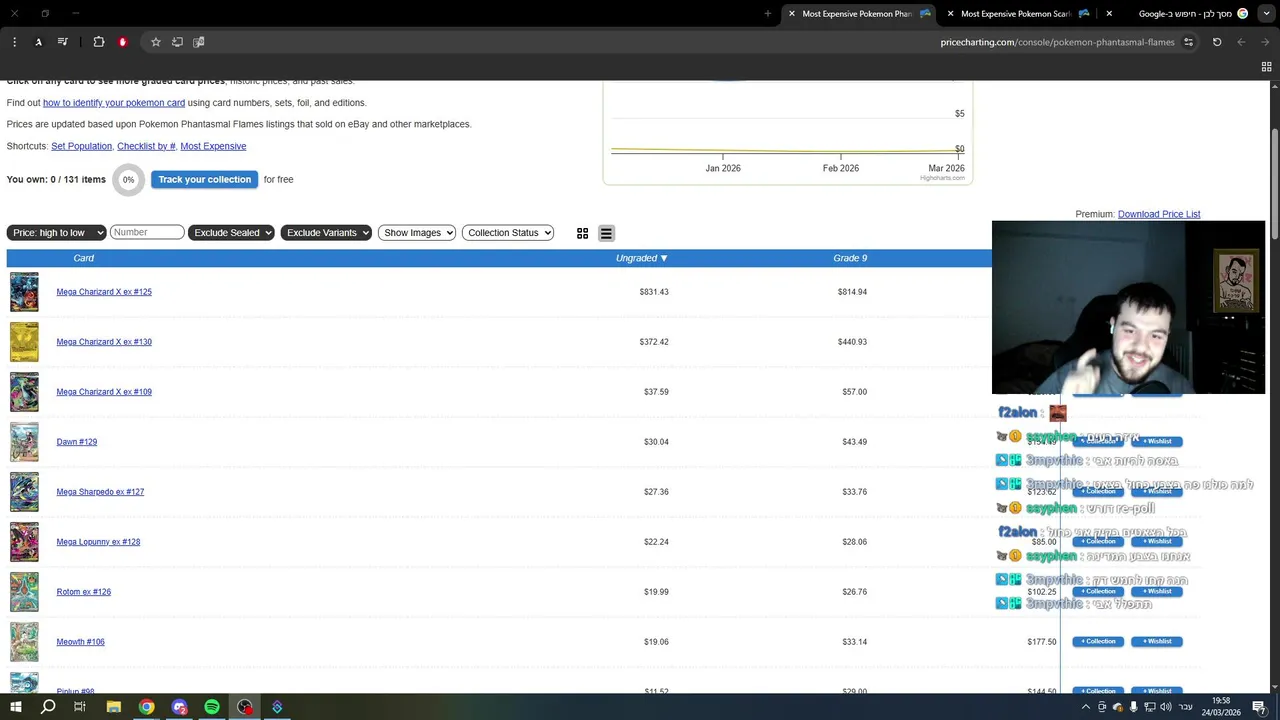Screen dimensions: 1280x720
Task: Sort by Grade 9 column header
Action: tap(850, 258)
